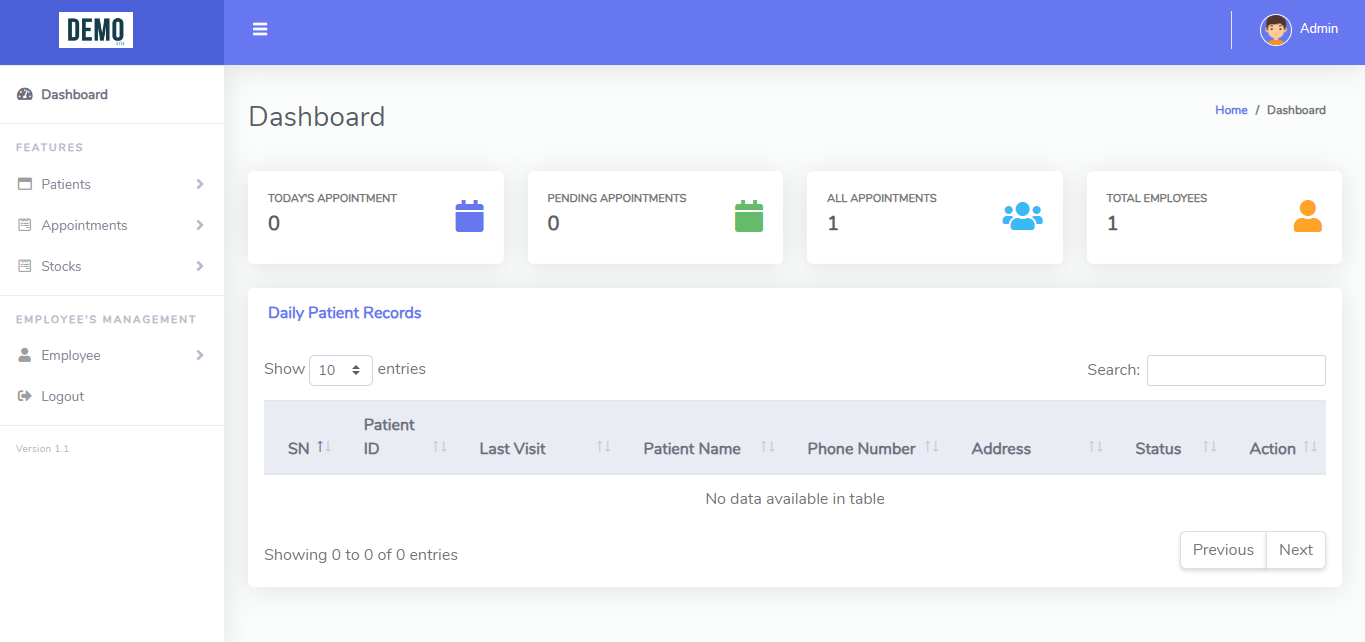Click into the table Search field

click(x=1235, y=370)
